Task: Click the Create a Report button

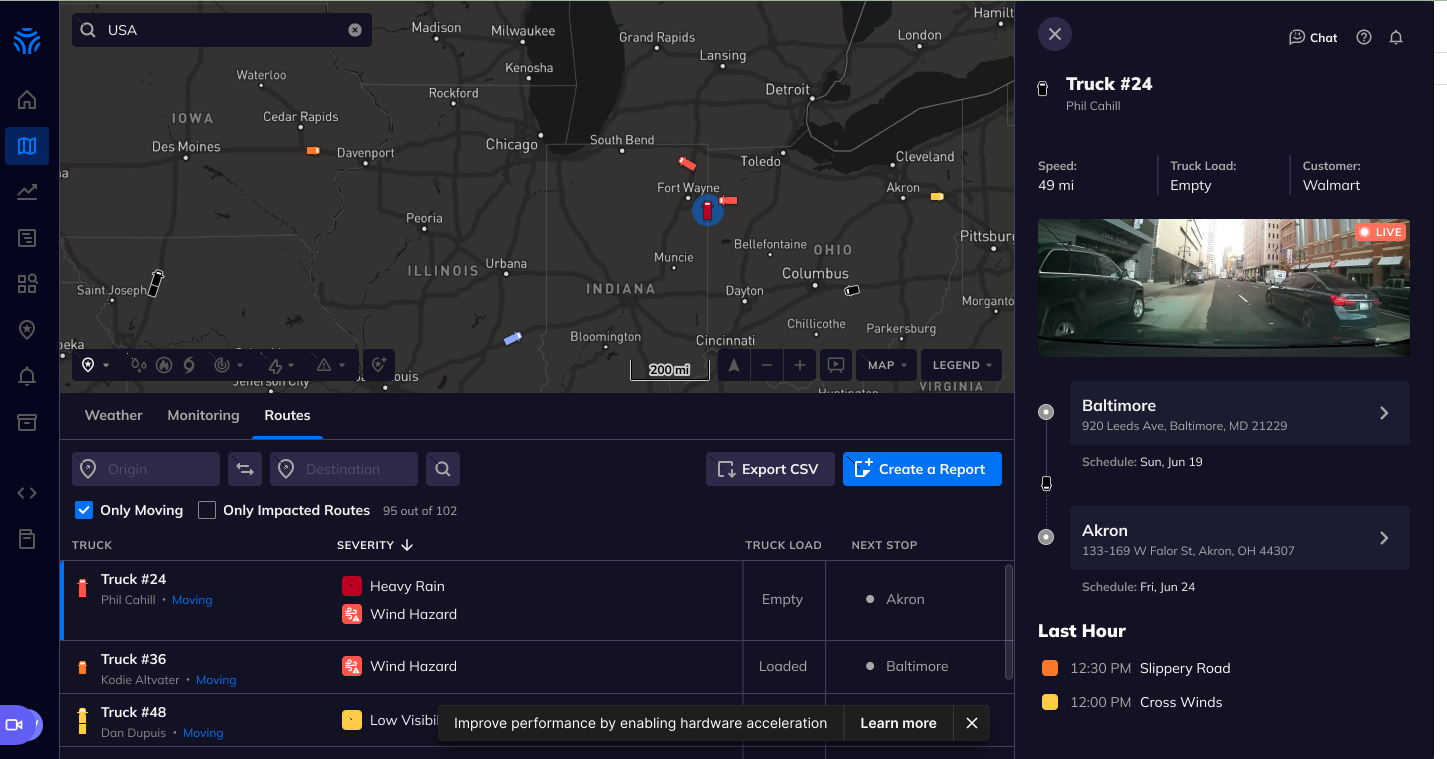Action: [922, 469]
